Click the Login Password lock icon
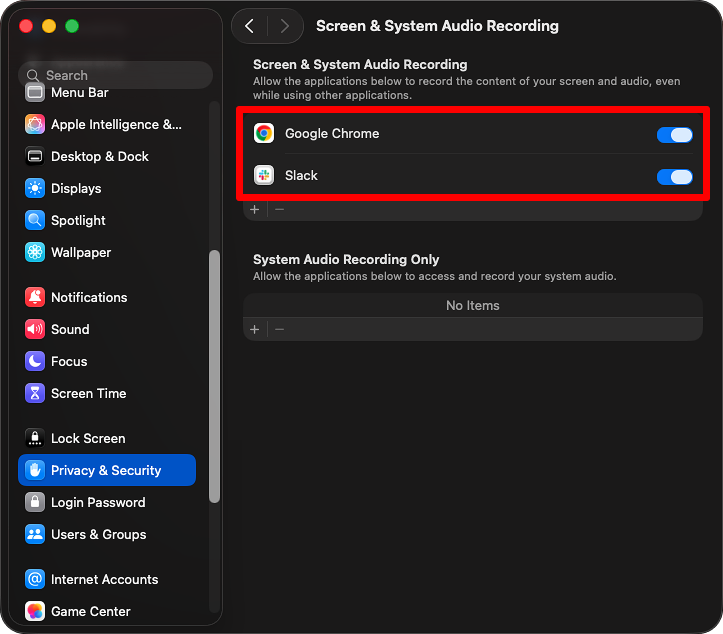This screenshot has height=634, width=723. 35,502
